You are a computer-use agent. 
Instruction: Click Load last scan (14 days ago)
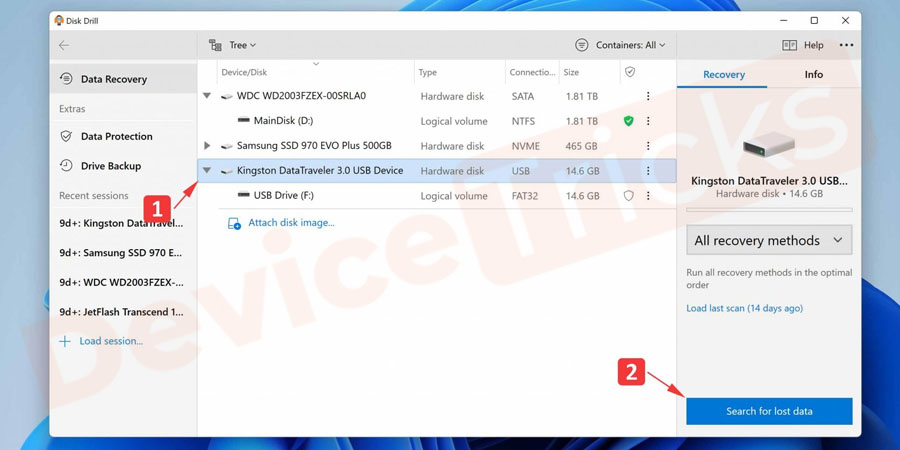click(x=744, y=309)
